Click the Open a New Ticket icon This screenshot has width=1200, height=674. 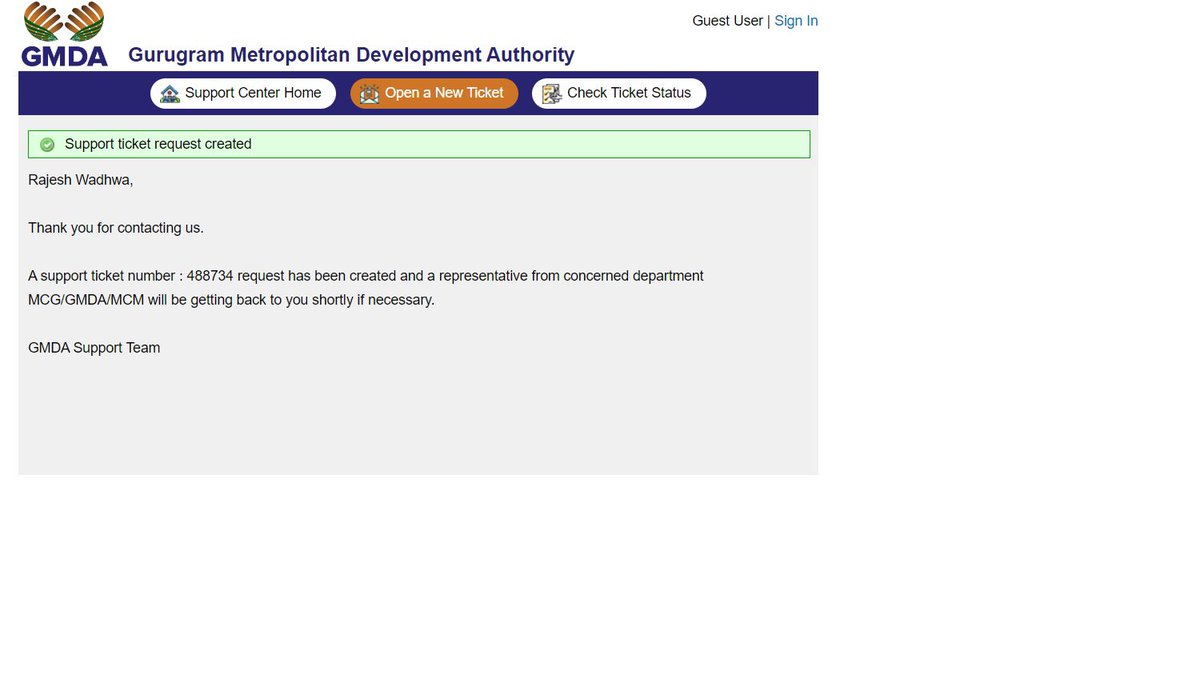click(x=370, y=93)
